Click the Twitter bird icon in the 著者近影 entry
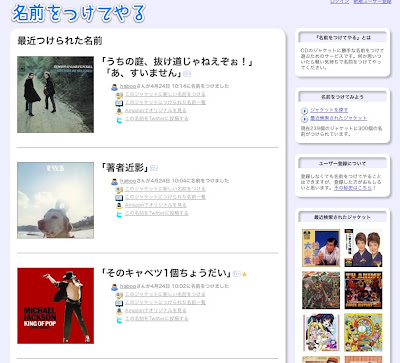This screenshot has height=363, width=400. point(119,214)
